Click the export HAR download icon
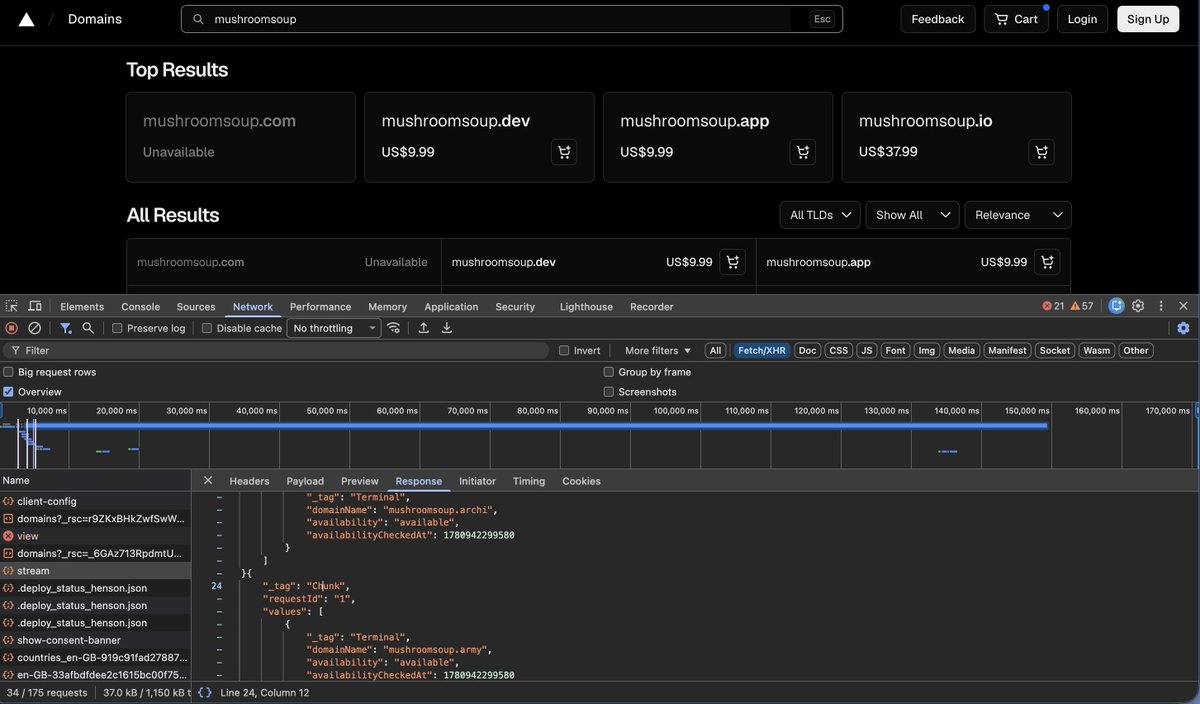Viewport: 1200px width, 704px height. click(x=447, y=328)
